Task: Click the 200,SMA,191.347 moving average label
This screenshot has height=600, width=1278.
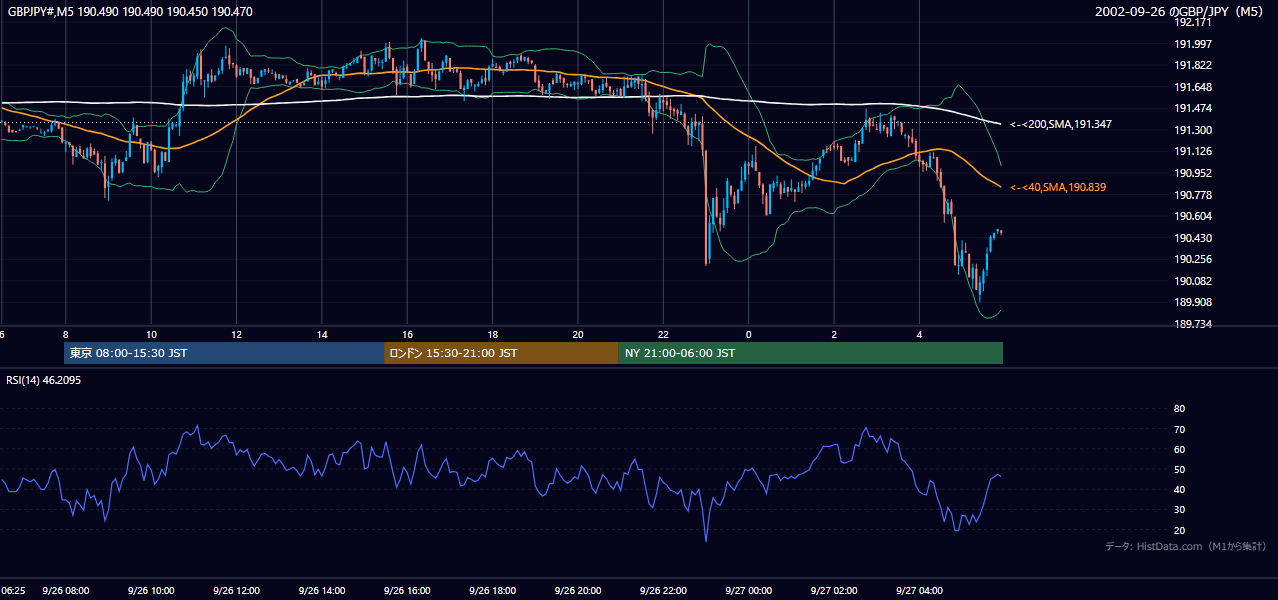Action: point(1061,124)
